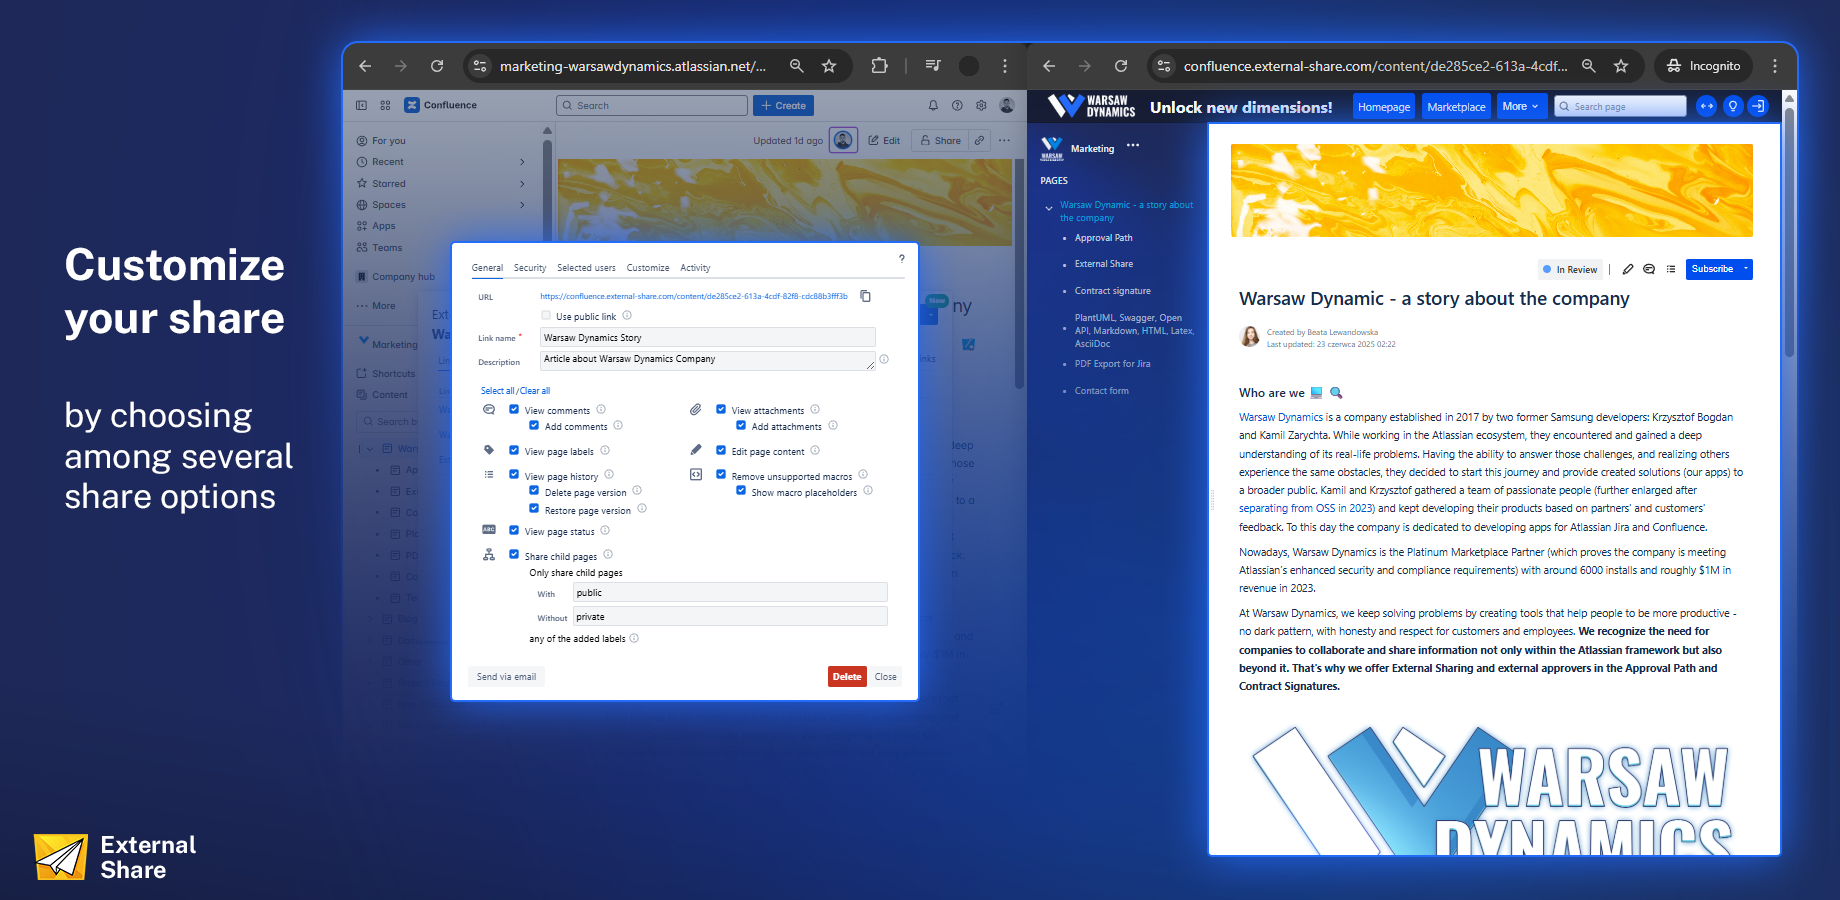Open the Subscribe button dropdown arrow

1746,269
